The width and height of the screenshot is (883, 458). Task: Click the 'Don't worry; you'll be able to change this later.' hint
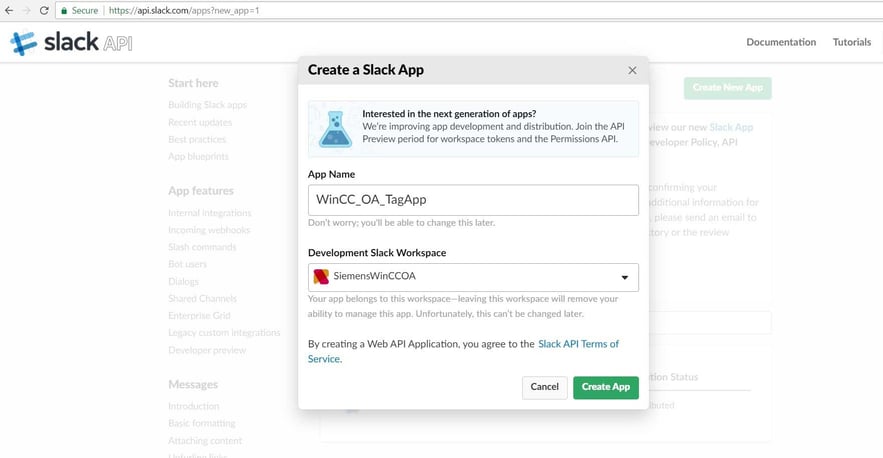point(402,223)
